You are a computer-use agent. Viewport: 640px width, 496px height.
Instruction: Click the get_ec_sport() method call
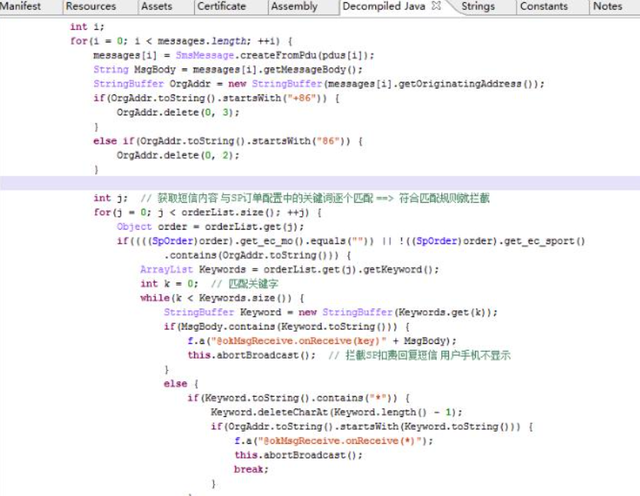pyautogui.click(x=544, y=241)
